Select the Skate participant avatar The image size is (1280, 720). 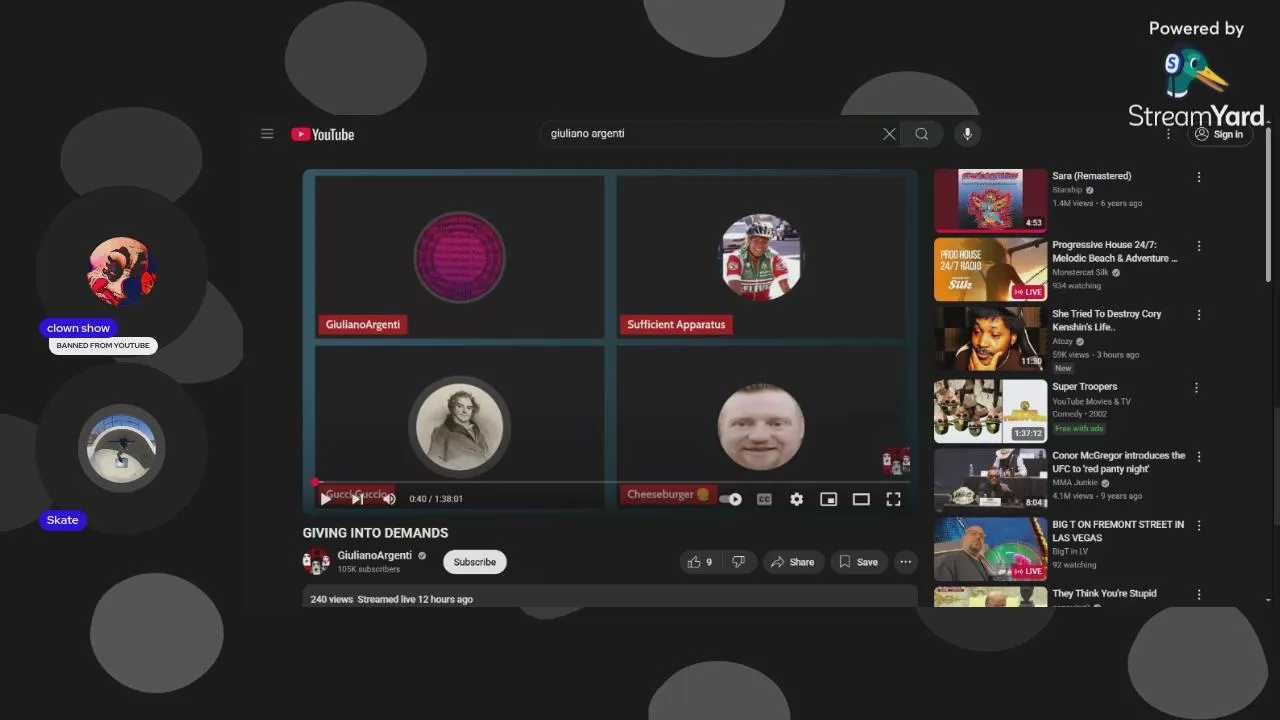coord(122,448)
